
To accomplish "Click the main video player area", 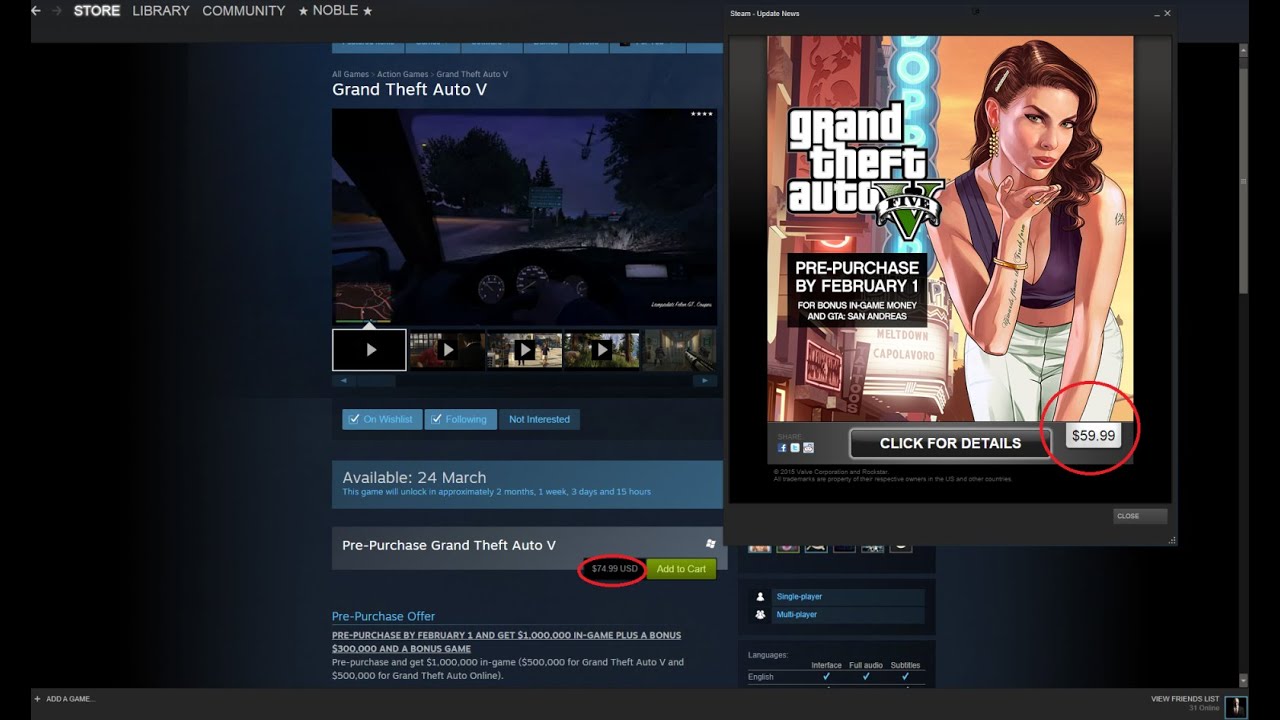I will point(524,217).
